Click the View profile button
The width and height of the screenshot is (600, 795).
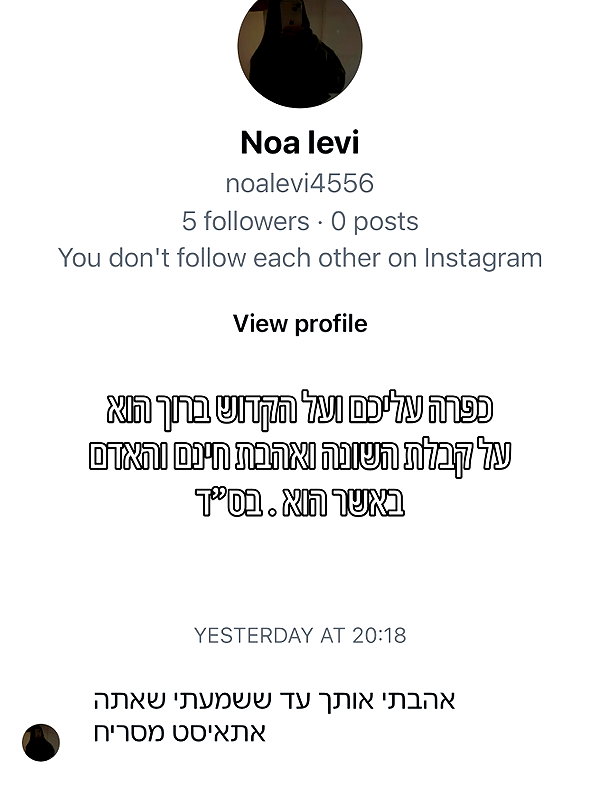300,323
